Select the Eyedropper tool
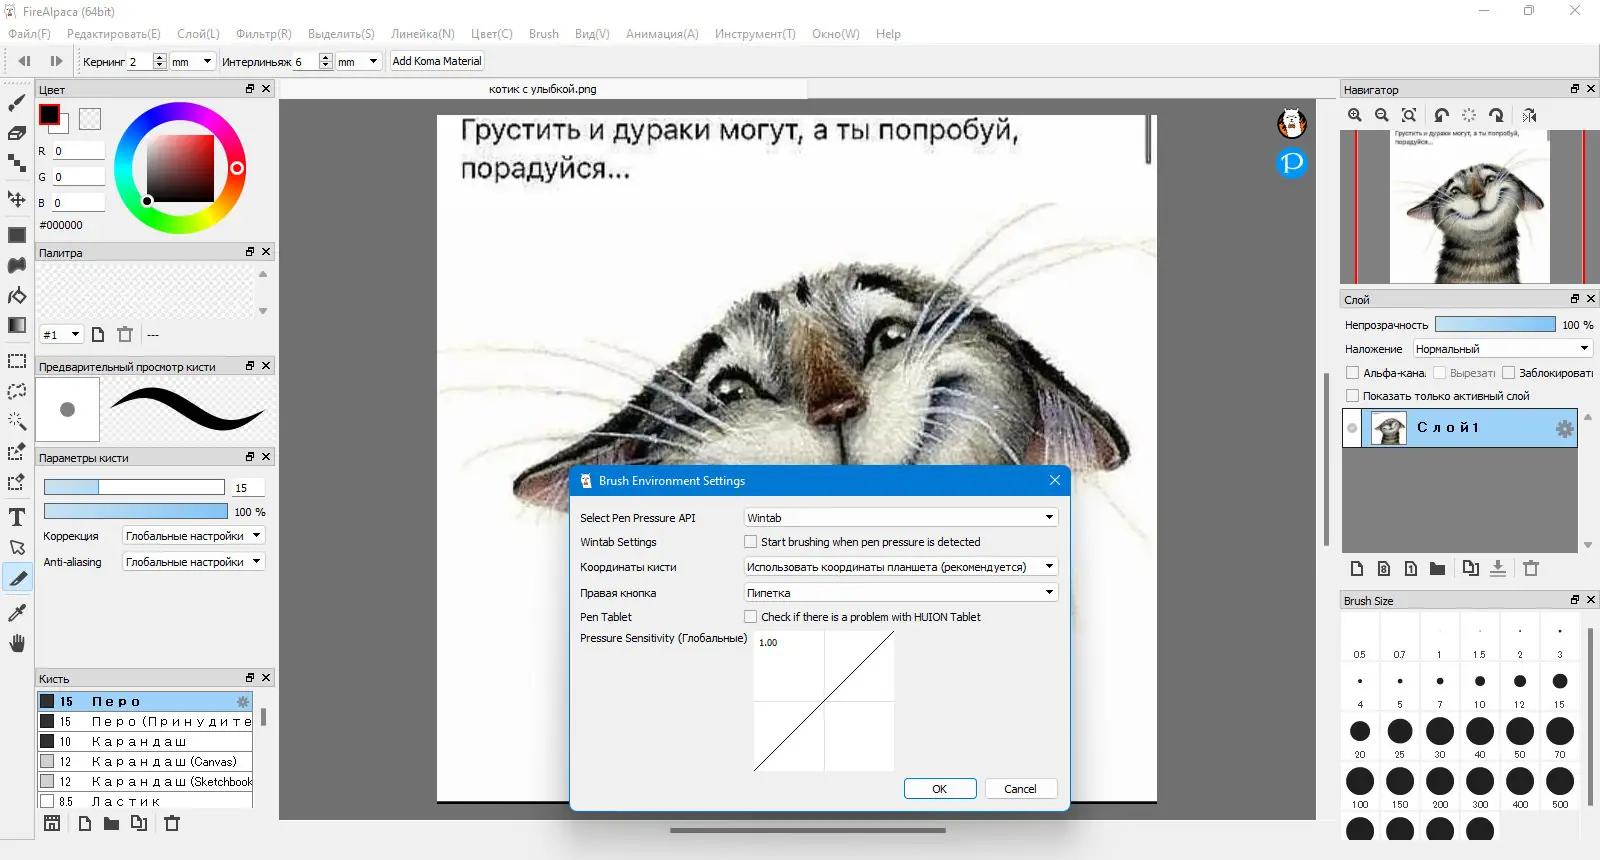The width and height of the screenshot is (1600, 860). click(x=17, y=612)
